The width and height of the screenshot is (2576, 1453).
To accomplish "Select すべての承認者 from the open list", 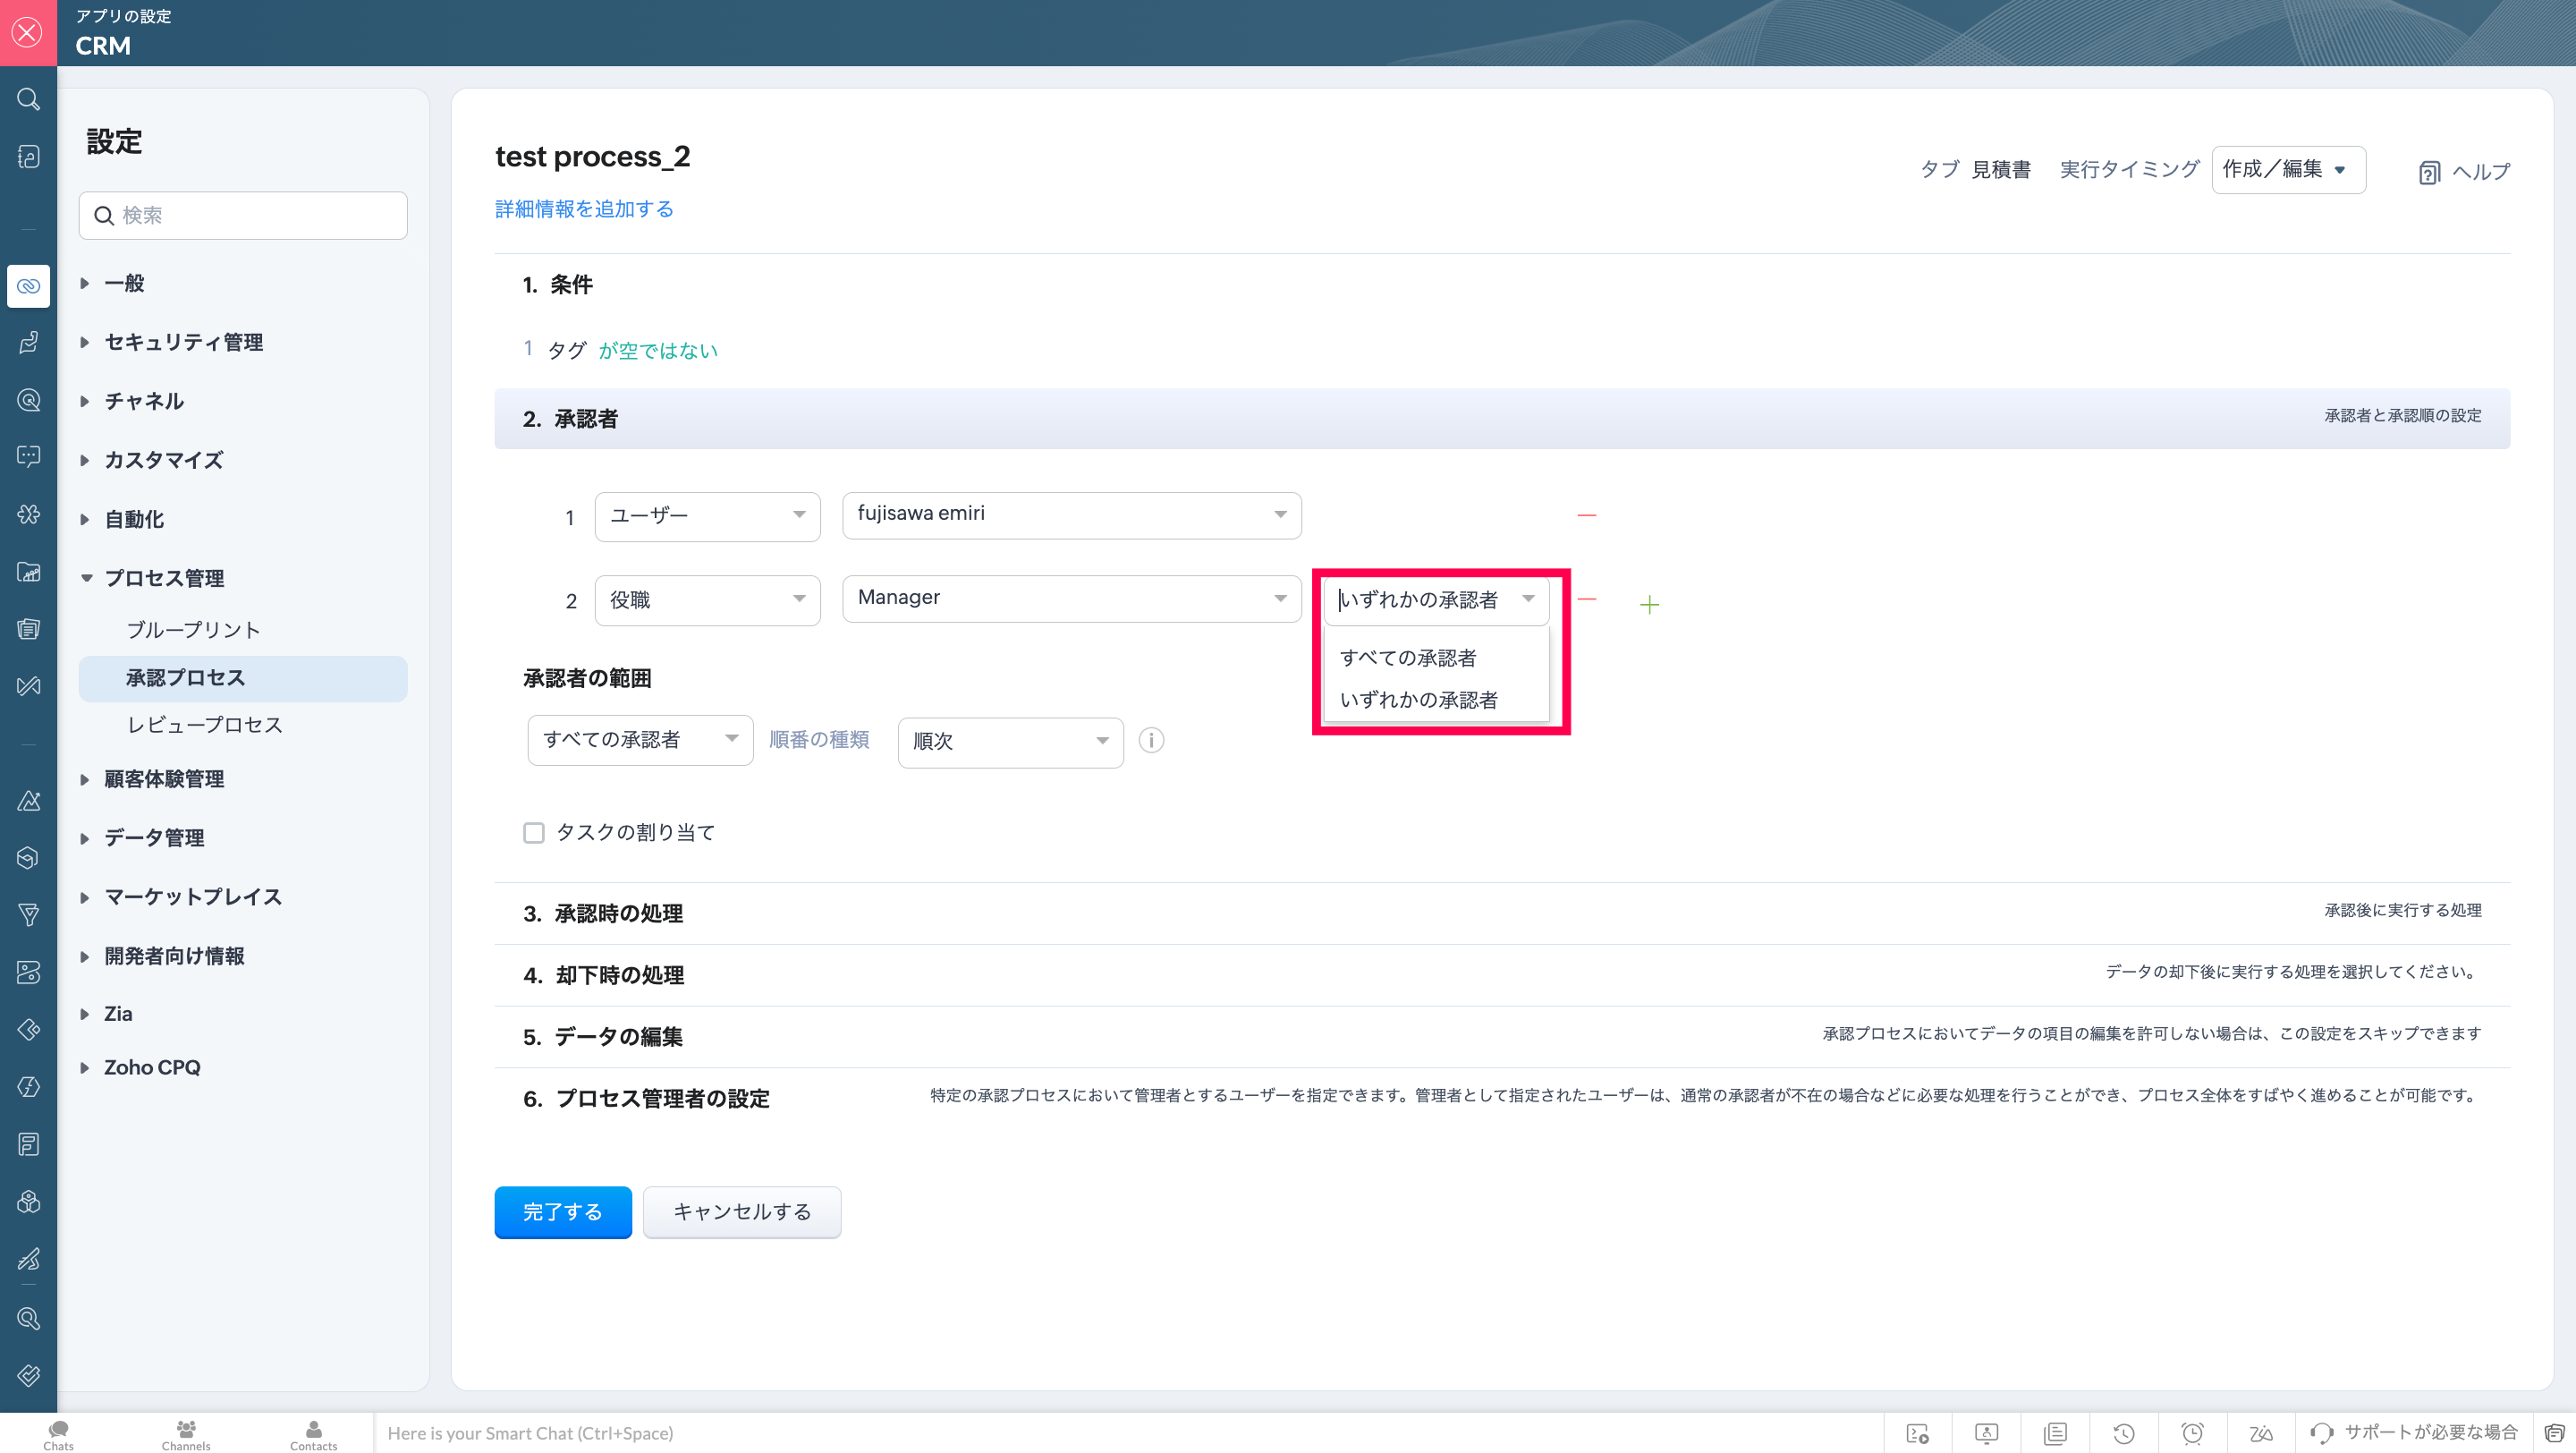I will pyautogui.click(x=1407, y=658).
